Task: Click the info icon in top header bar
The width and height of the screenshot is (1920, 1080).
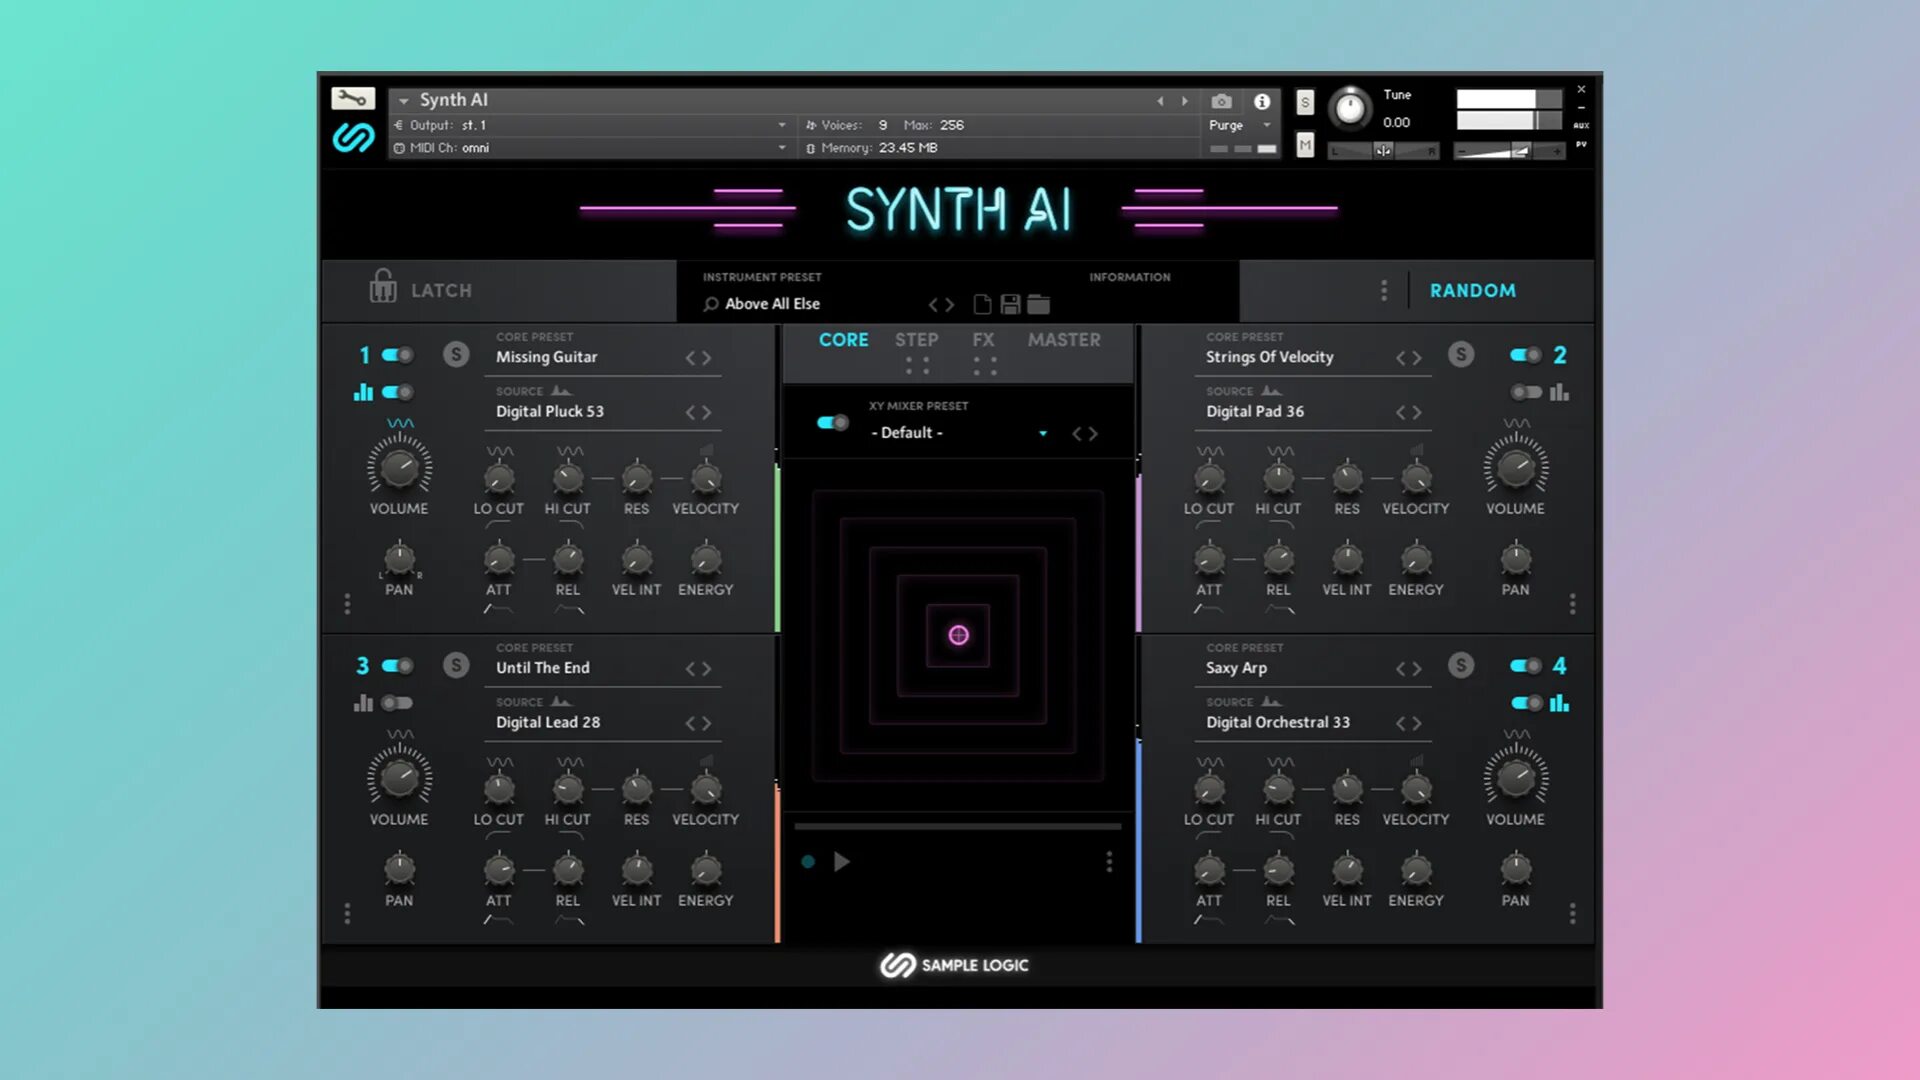Action: (x=1261, y=102)
